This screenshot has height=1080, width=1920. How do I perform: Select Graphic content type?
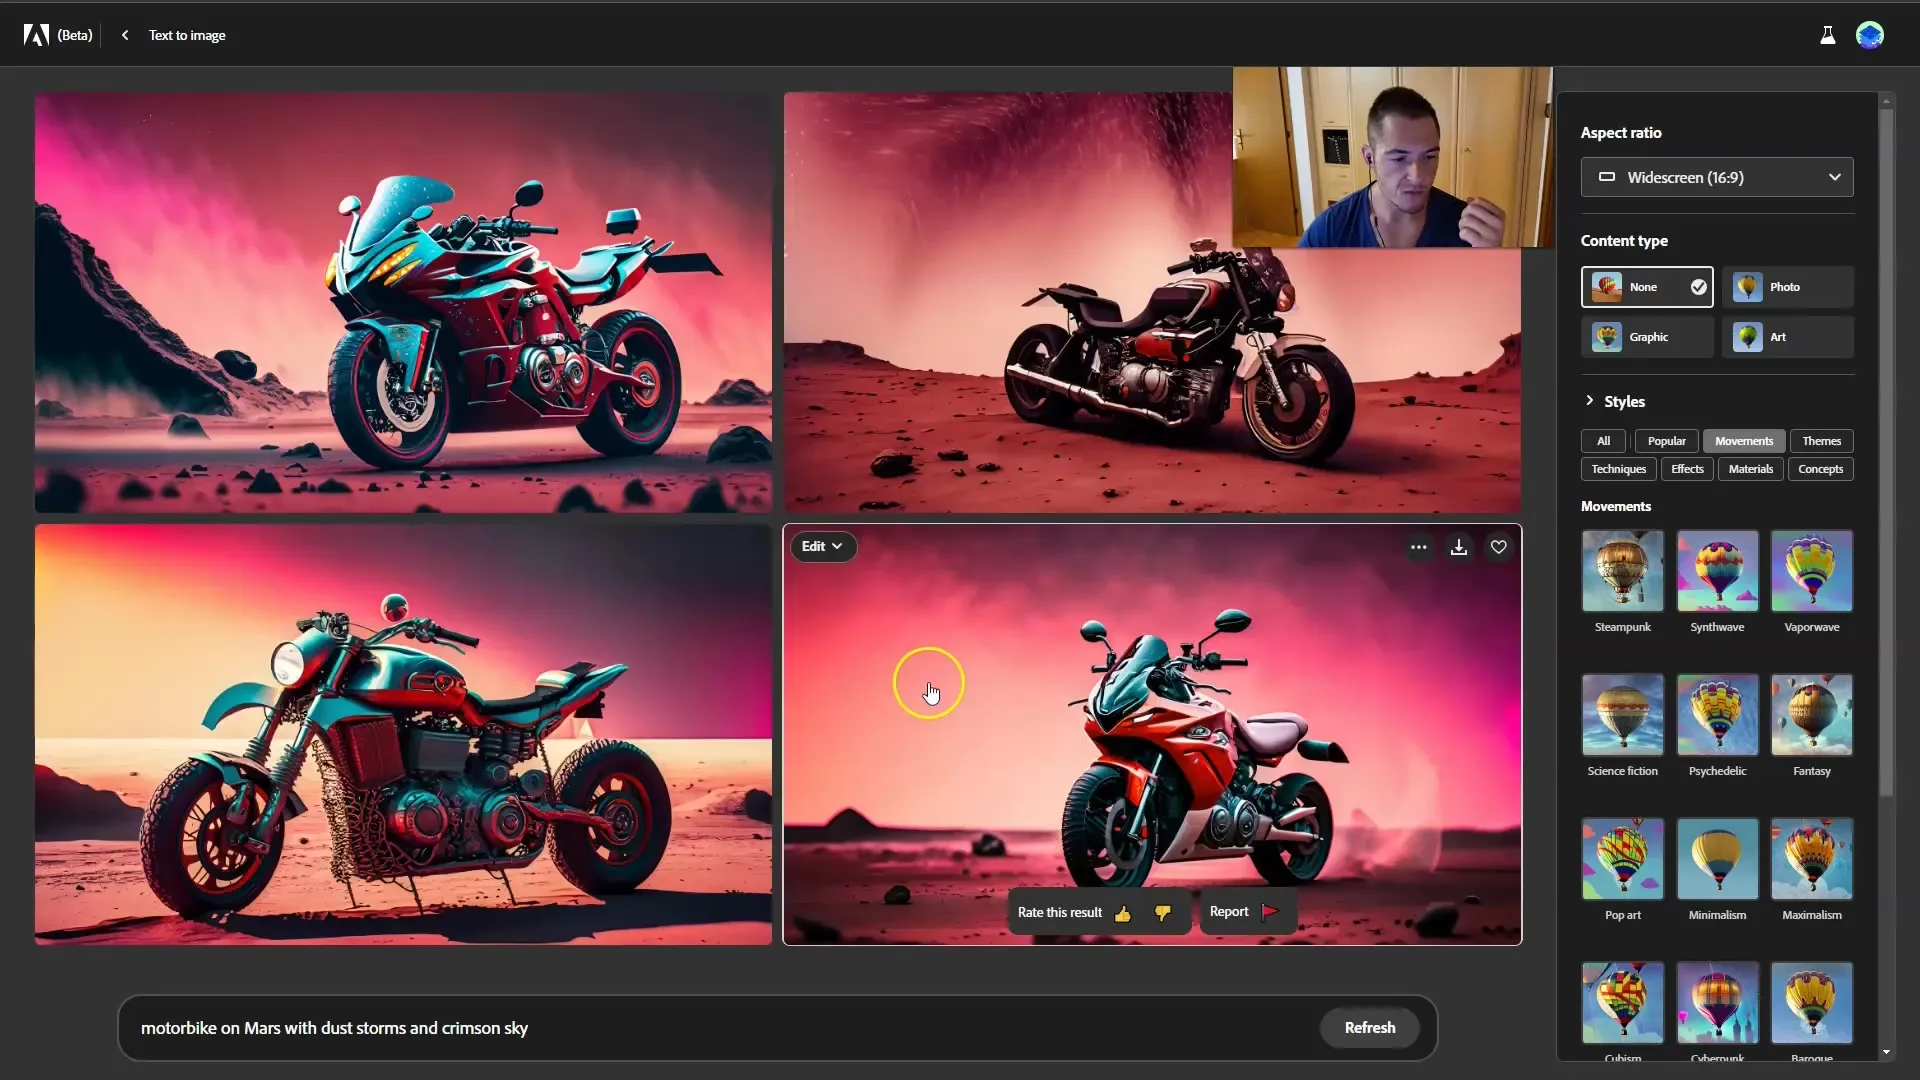1647,337
